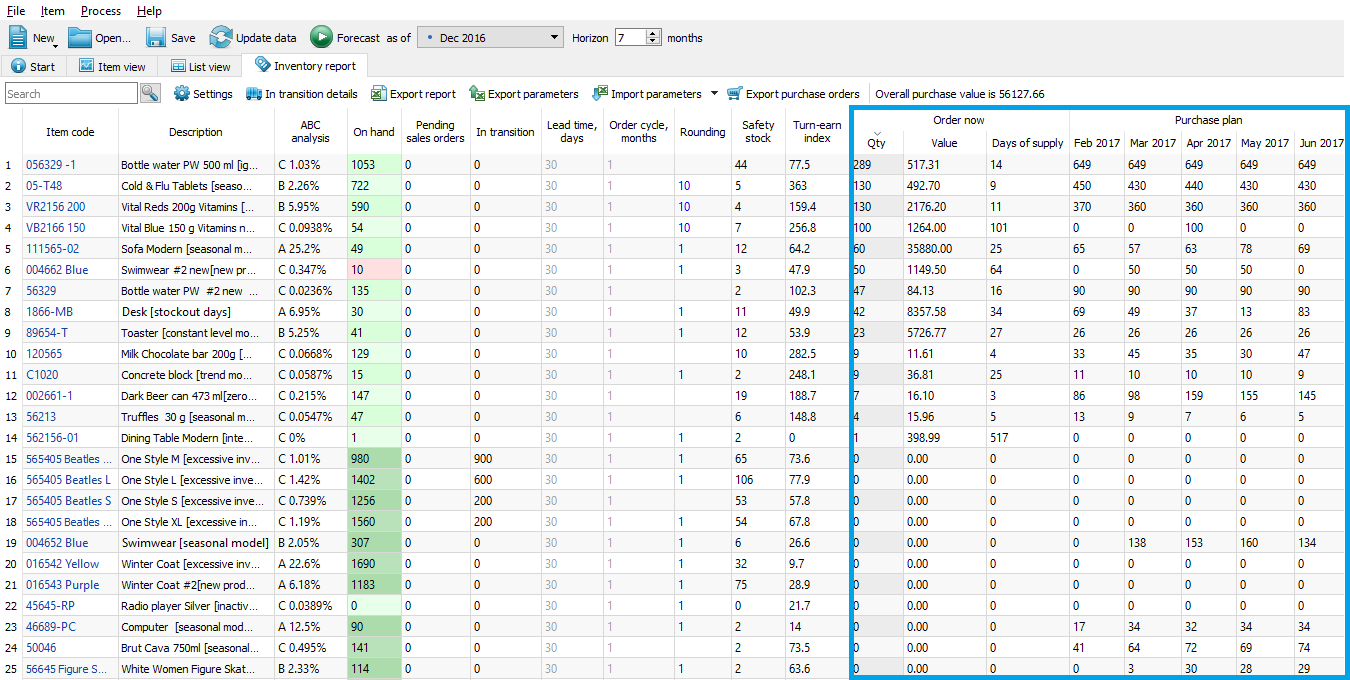1350x680 pixels.
Task: Switch to the Start tab
Action: [x=34, y=67]
